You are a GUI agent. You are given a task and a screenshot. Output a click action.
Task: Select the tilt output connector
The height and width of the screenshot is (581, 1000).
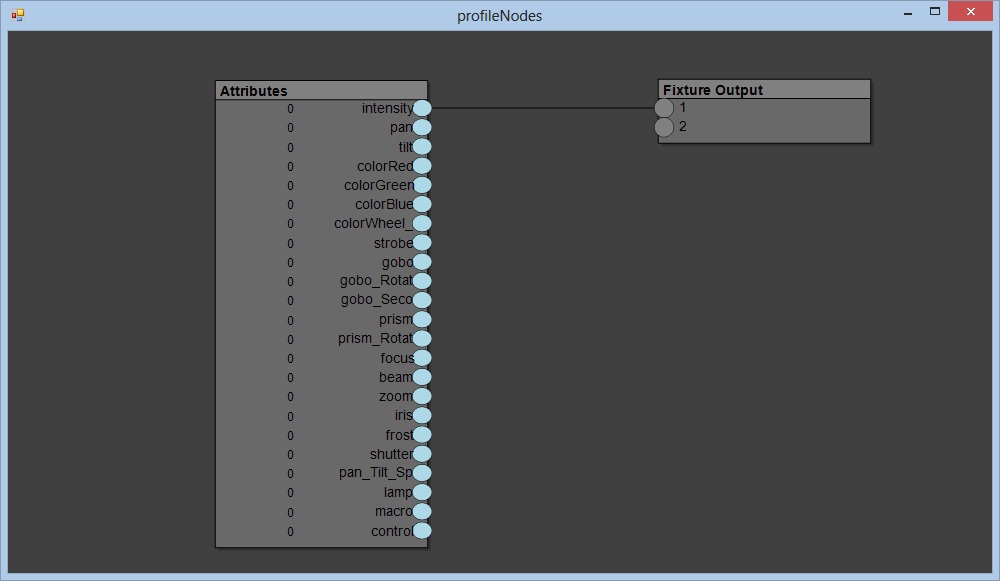pyautogui.click(x=422, y=147)
